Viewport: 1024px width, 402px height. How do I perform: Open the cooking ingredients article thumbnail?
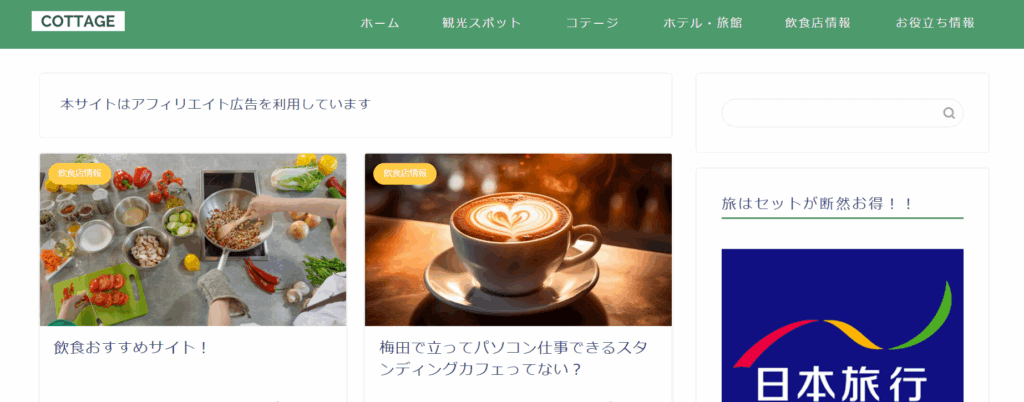(193, 240)
